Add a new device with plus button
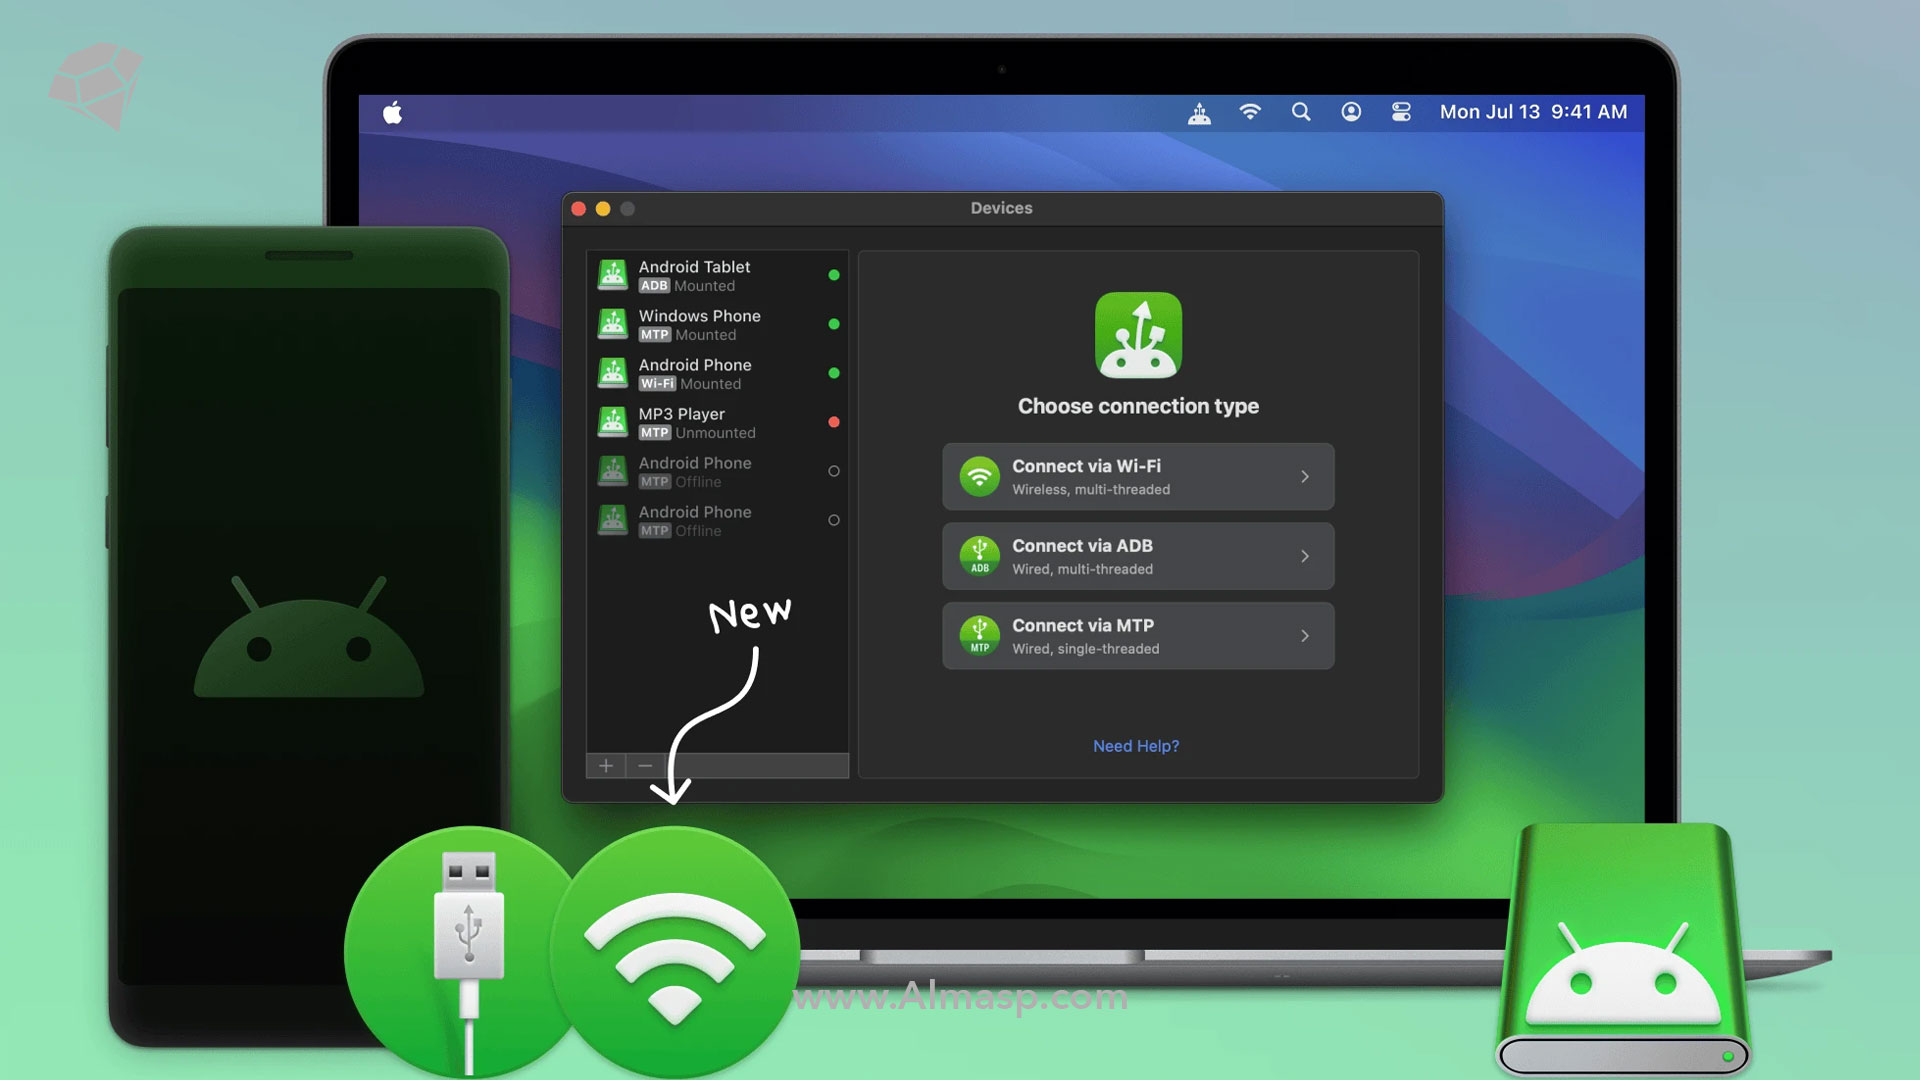This screenshot has height=1080, width=1920. [x=606, y=766]
